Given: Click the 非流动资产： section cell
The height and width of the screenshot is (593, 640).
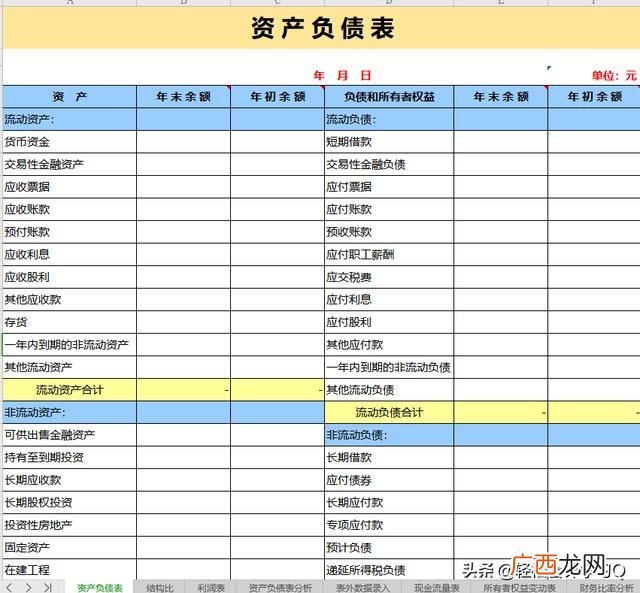Looking at the screenshot, I should (x=69, y=412).
